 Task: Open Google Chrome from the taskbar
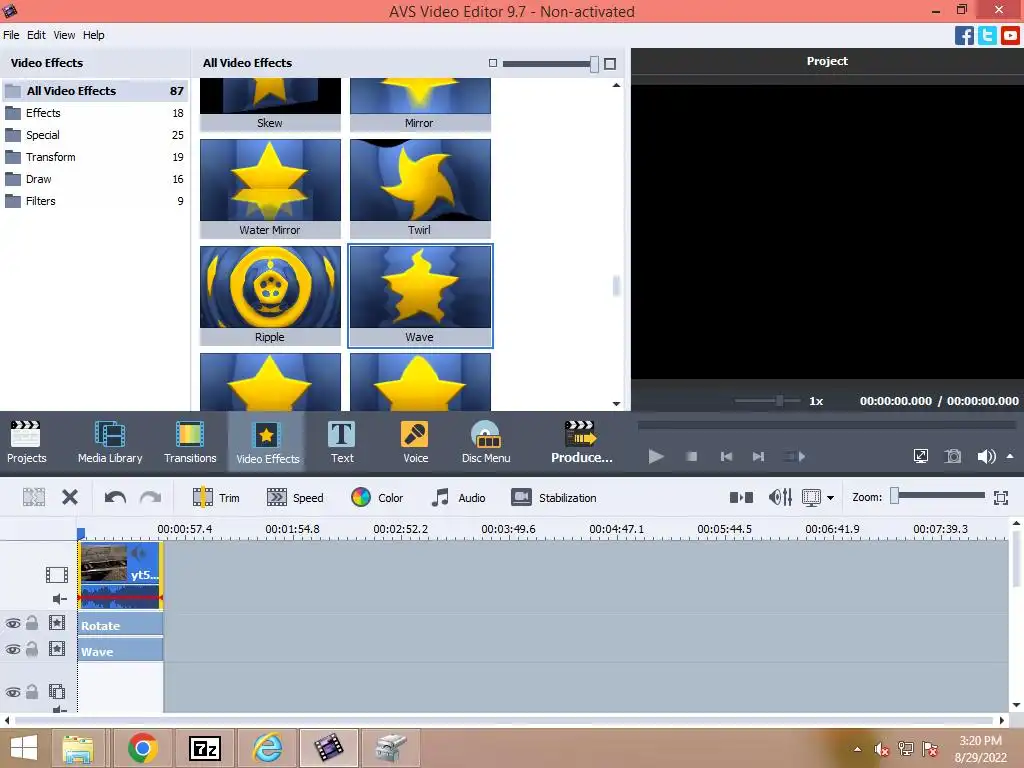point(142,748)
